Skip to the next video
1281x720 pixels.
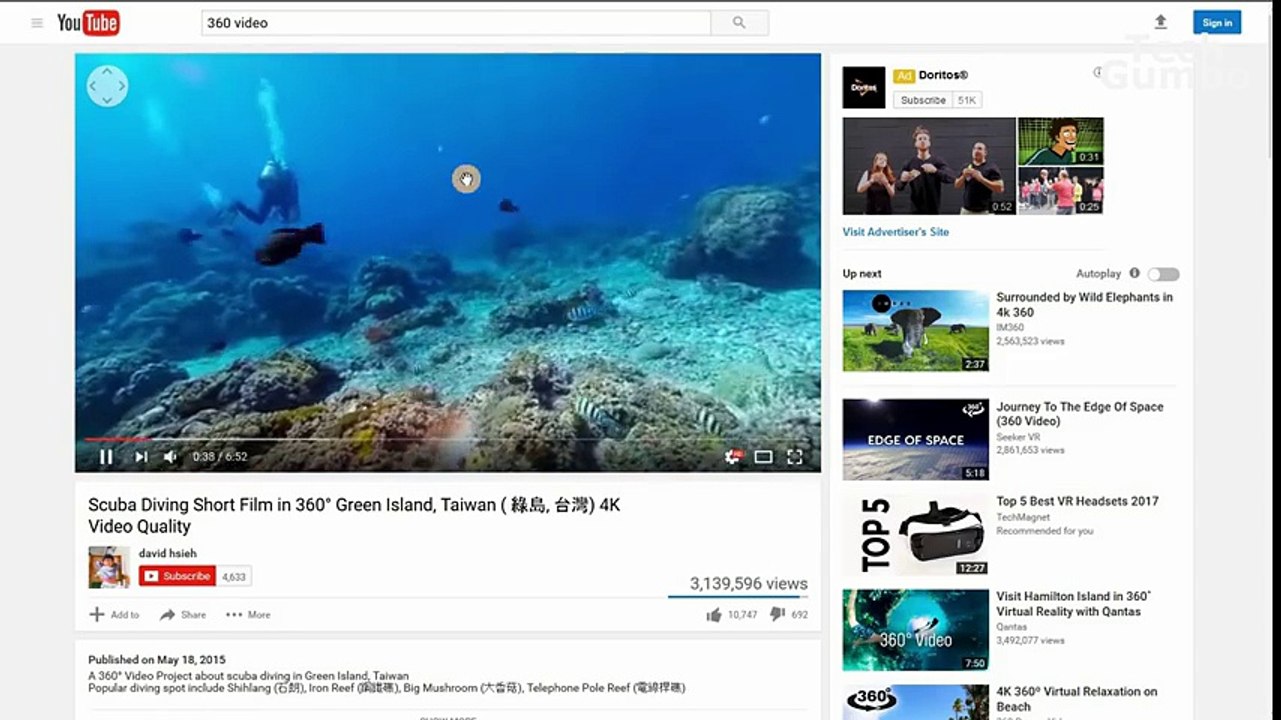click(141, 457)
